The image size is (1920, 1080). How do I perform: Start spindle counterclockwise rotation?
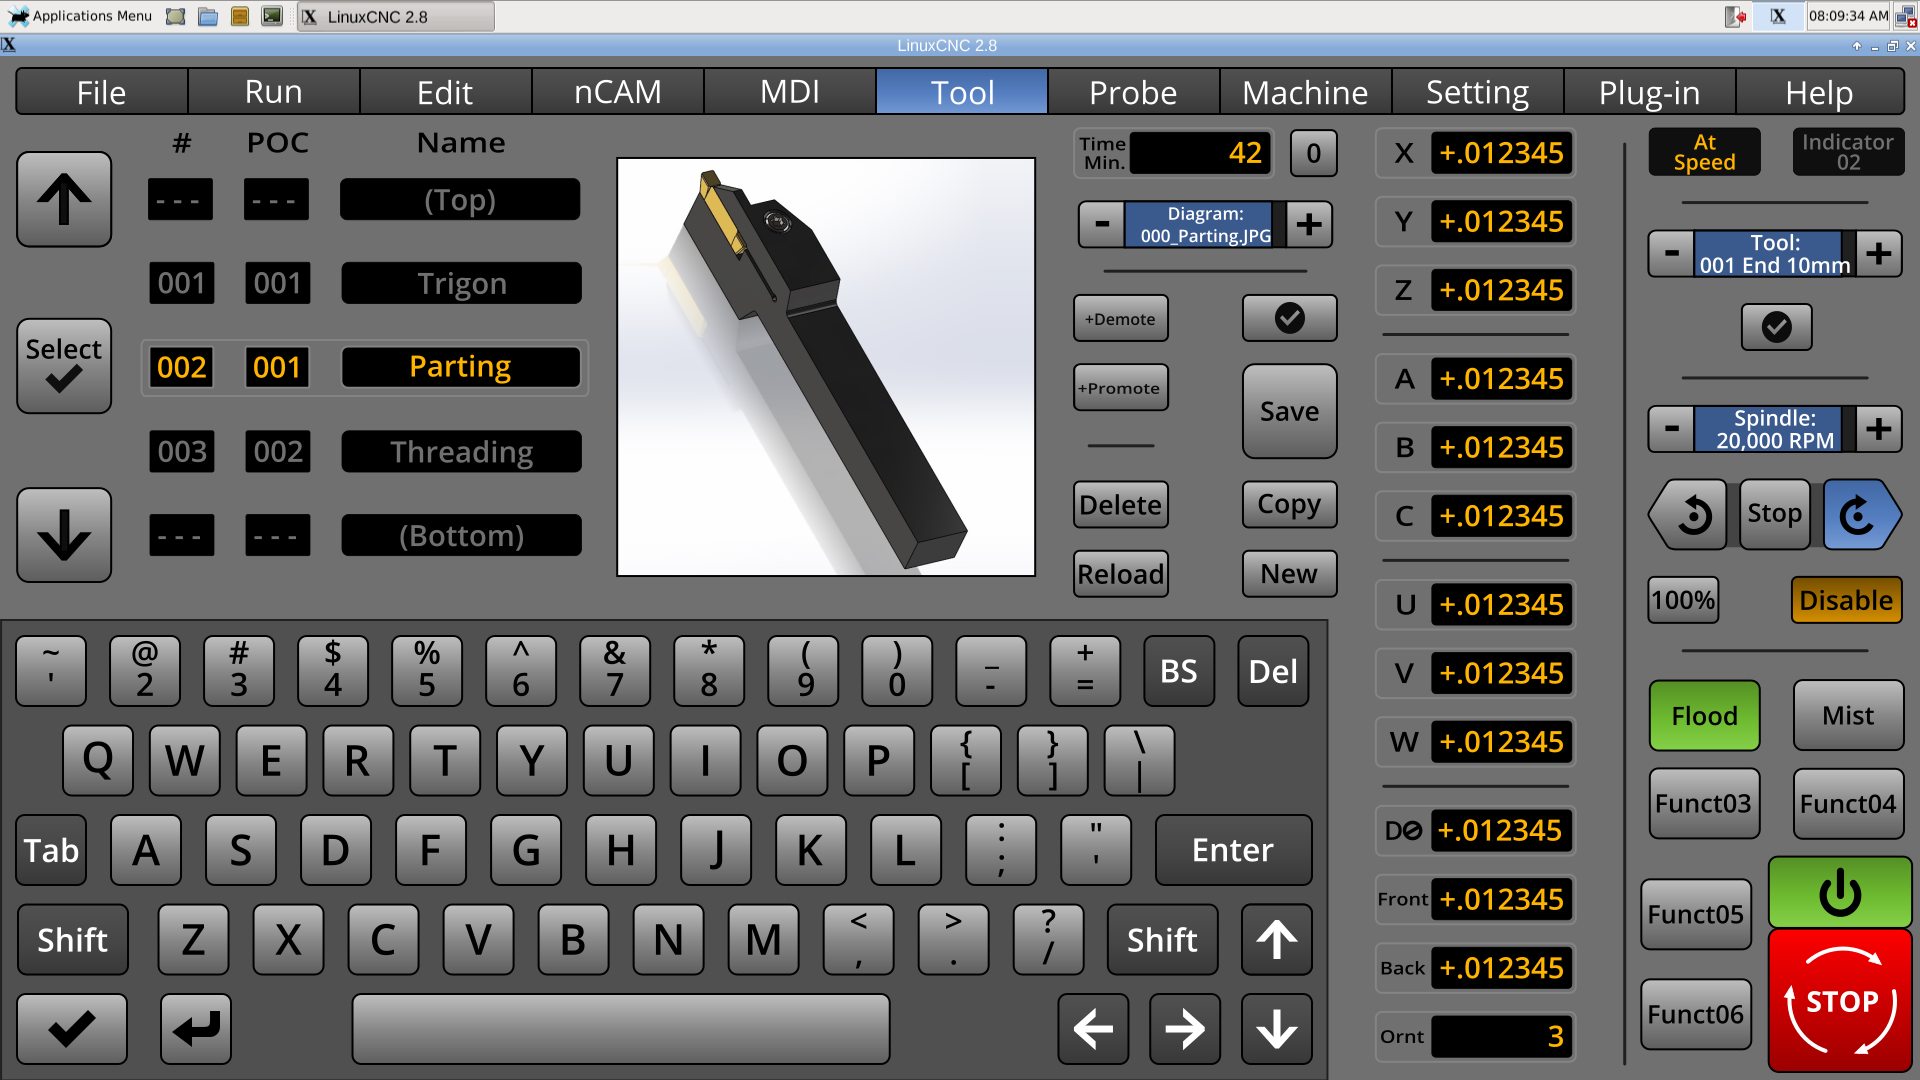coord(1689,514)
